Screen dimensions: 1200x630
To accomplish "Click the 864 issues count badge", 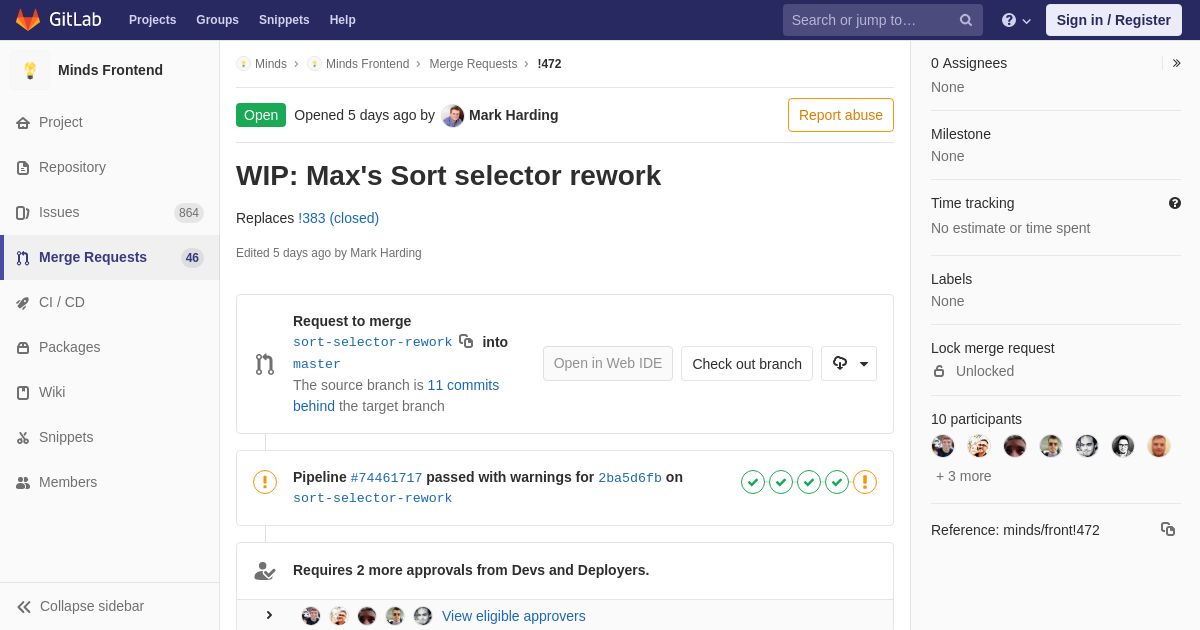I will [x=189, y=213].
